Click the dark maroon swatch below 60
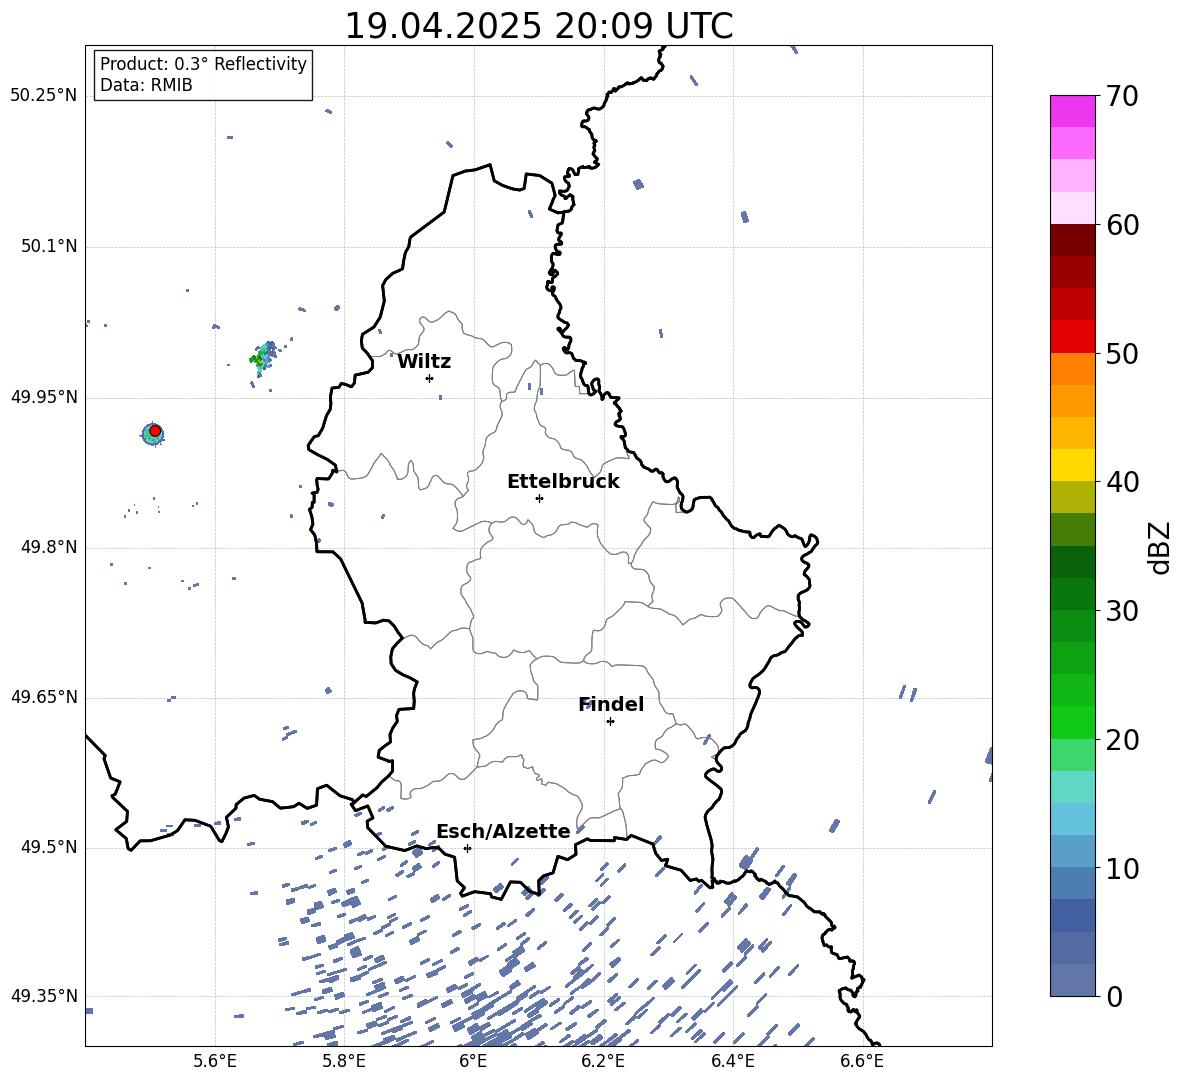Image resolution: width=1184 pixels, height=1081 pixels. coord(1072,240)
